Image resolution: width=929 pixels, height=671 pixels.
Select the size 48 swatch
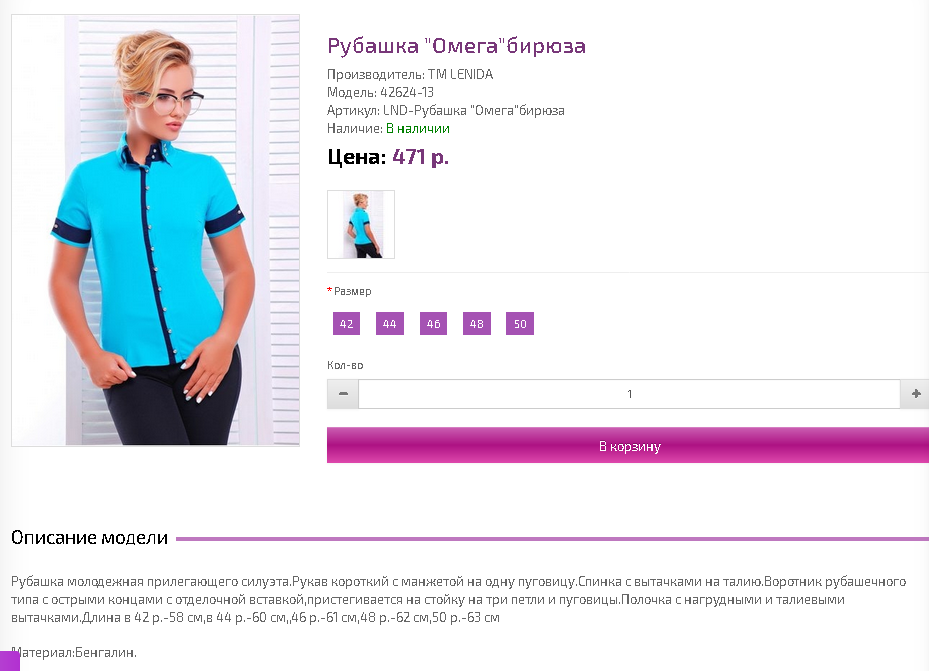pos(477,324)
